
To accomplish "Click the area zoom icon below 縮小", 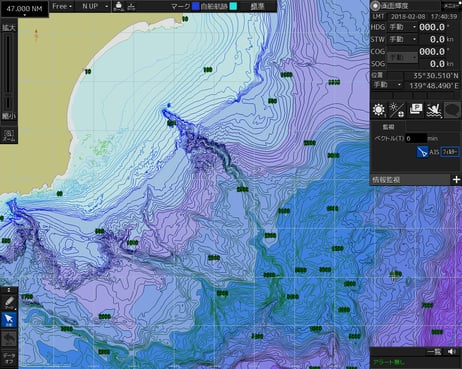I will [x=9, y=135].
